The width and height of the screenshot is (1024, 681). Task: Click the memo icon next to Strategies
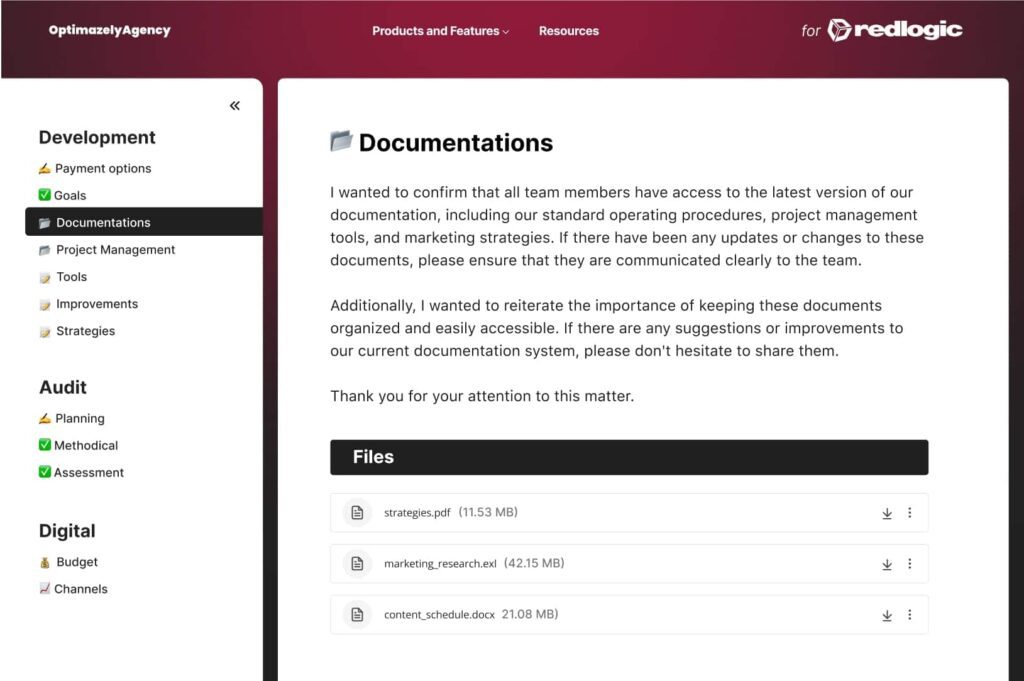(44, 332)
